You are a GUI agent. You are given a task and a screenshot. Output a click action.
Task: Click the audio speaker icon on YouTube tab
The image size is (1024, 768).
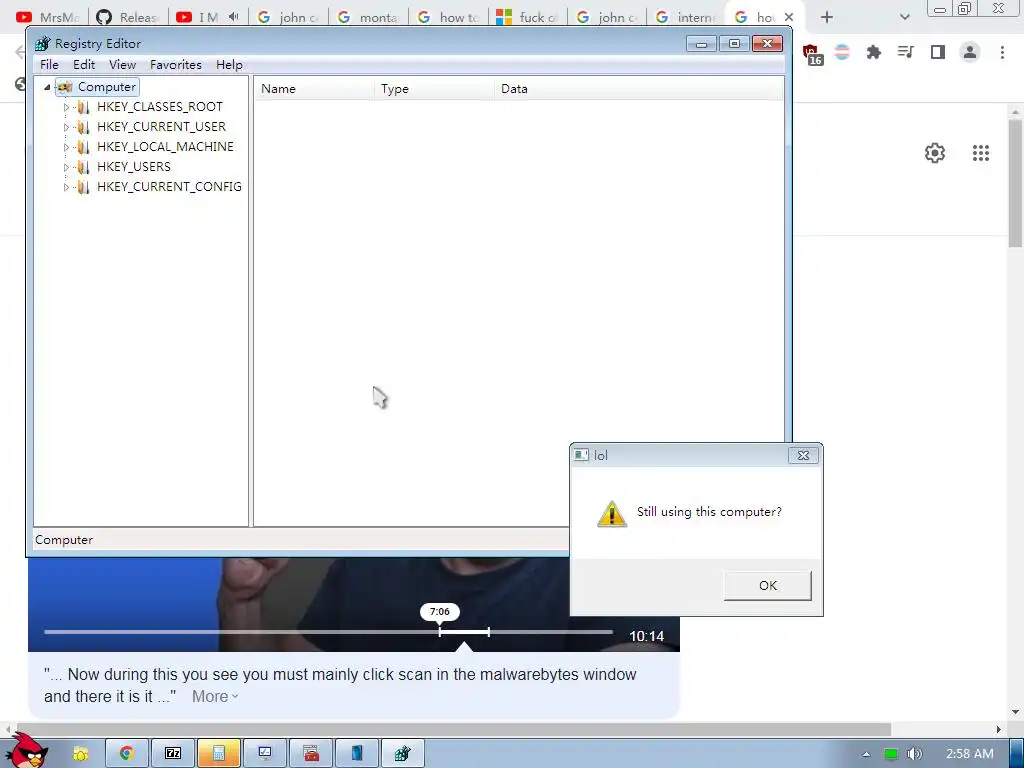[x=234, y=17]
